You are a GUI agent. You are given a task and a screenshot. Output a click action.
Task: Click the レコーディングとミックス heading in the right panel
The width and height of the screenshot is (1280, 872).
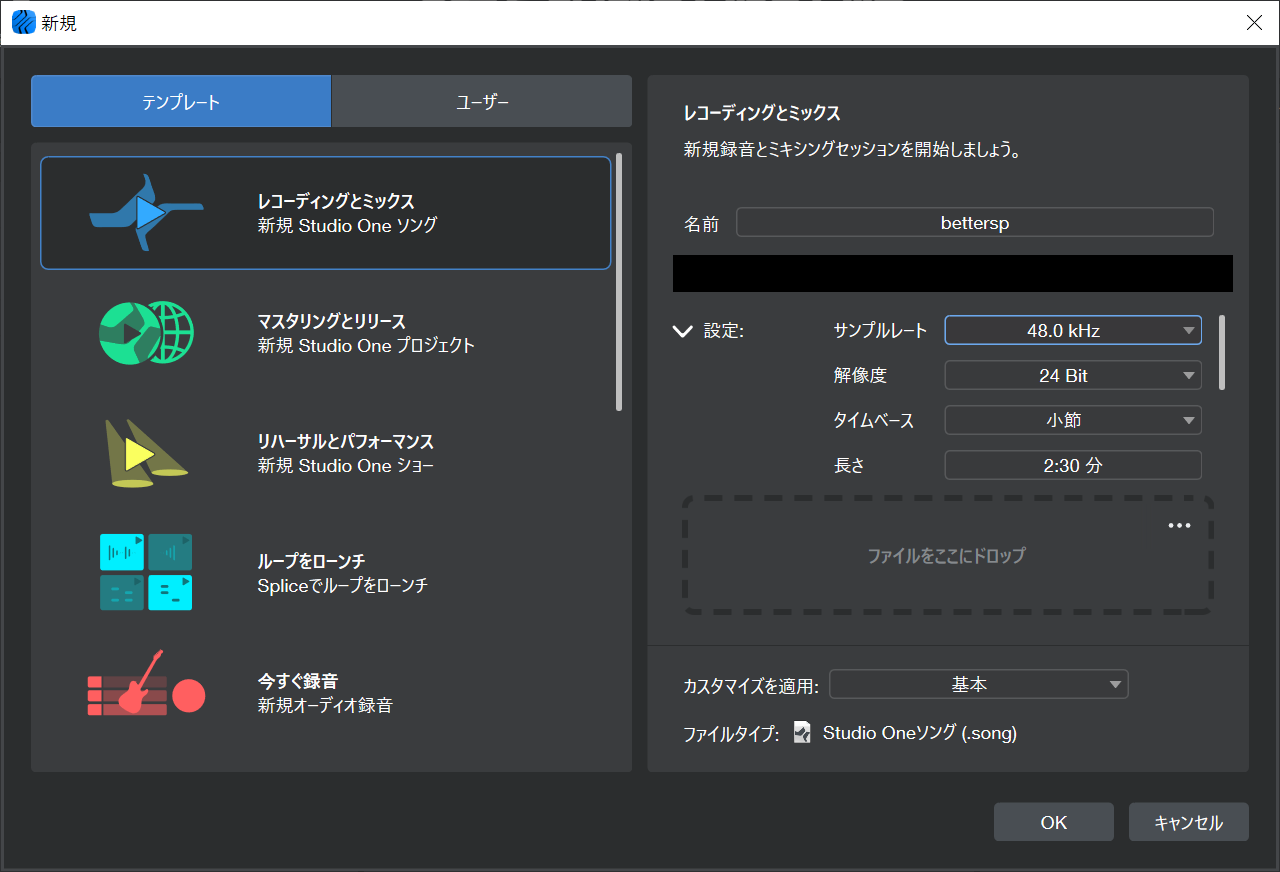(x=762, y=113)
